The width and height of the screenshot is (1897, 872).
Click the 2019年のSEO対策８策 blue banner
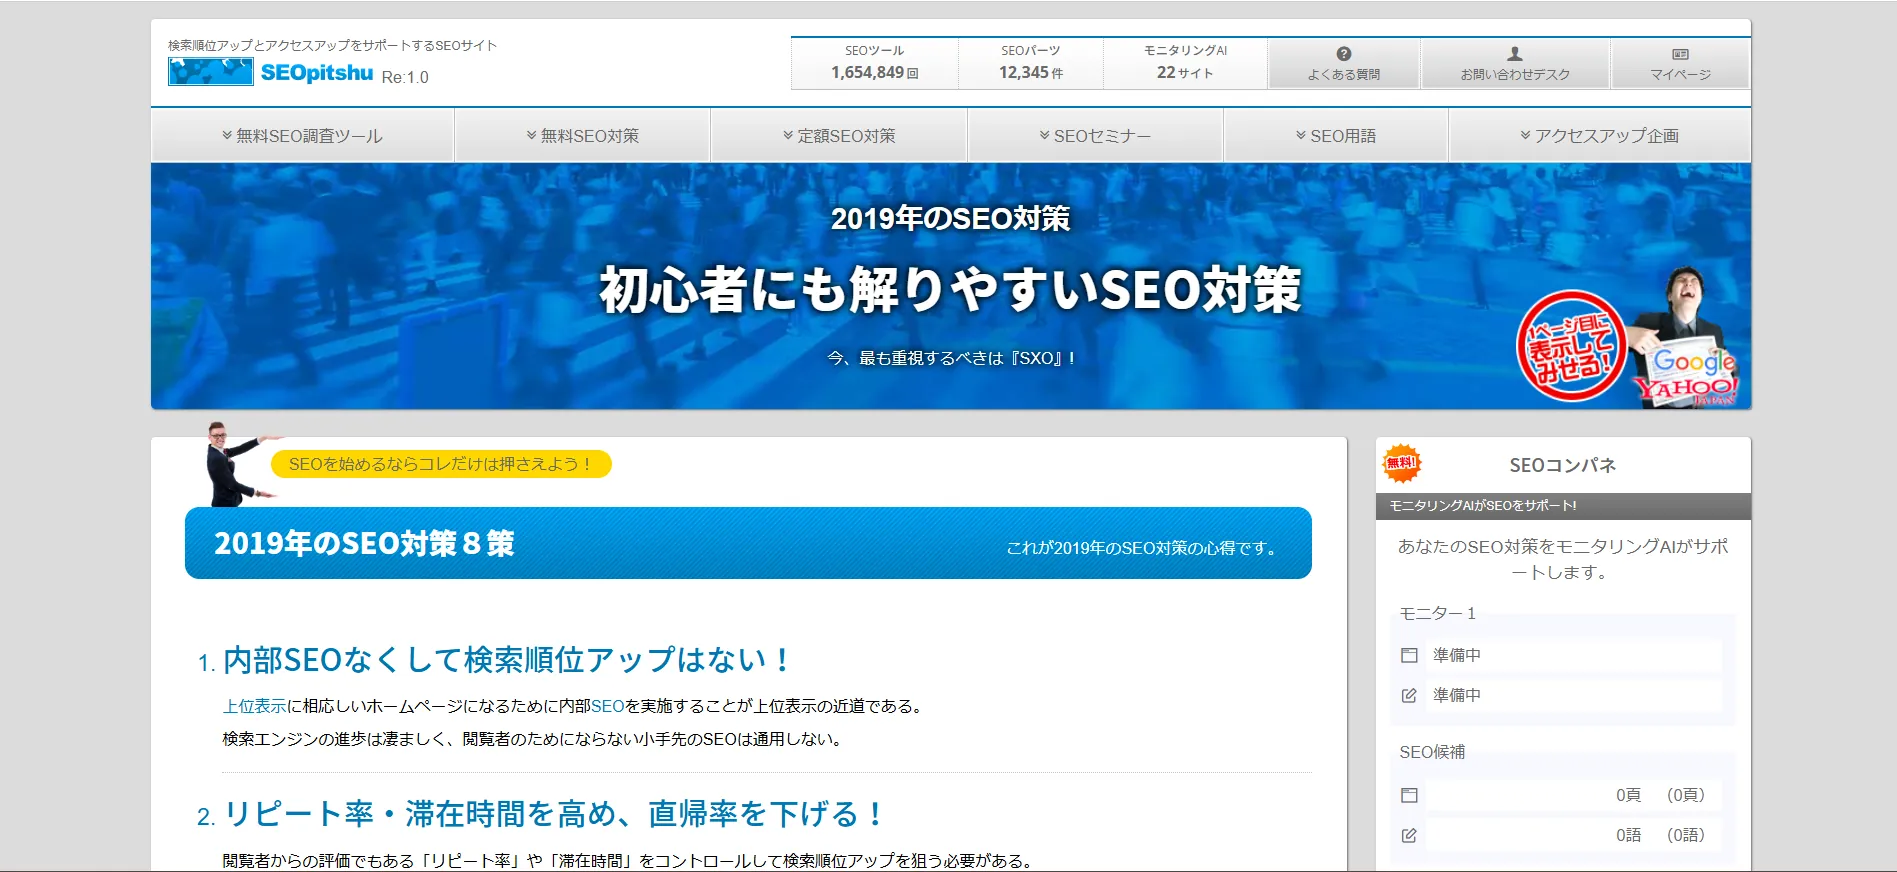(x=748, y=543)
